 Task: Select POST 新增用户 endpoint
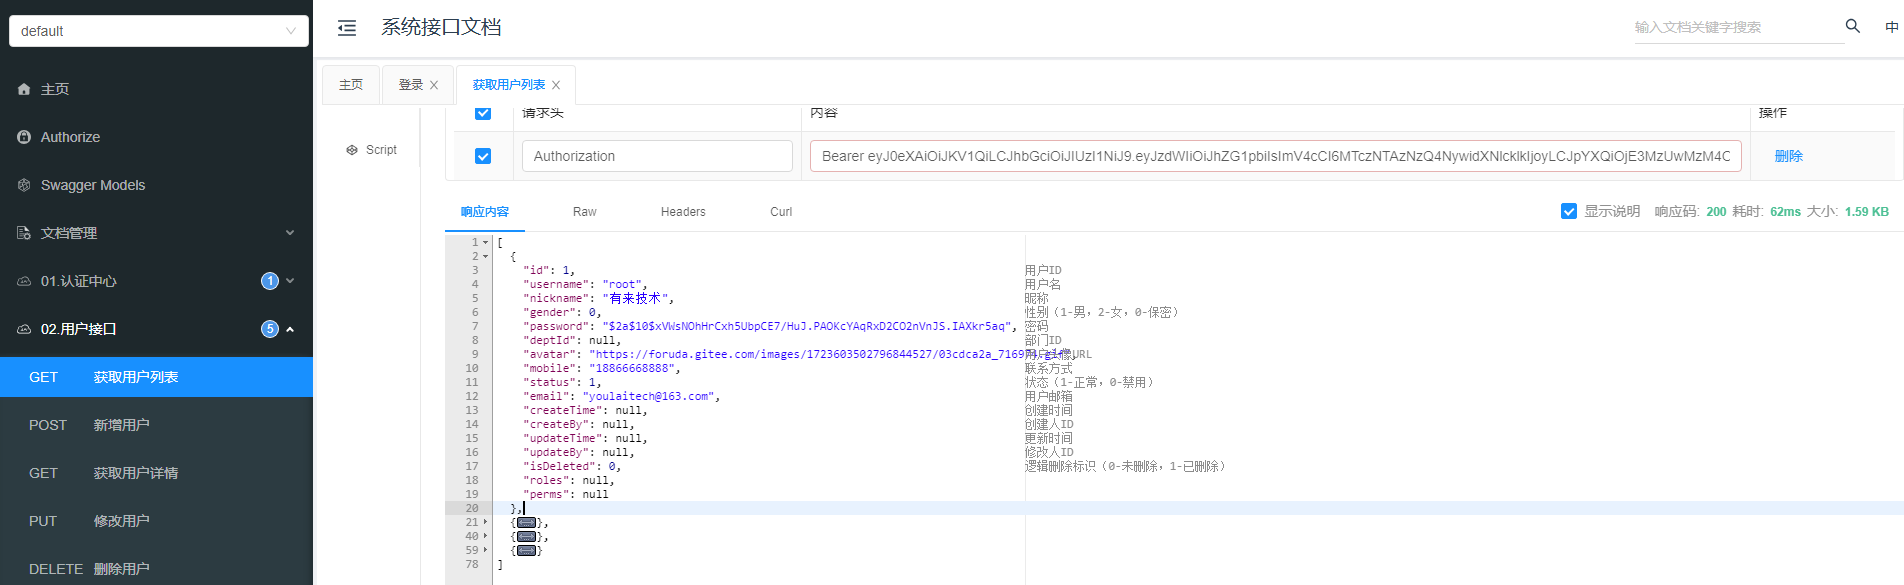(156, 425)
